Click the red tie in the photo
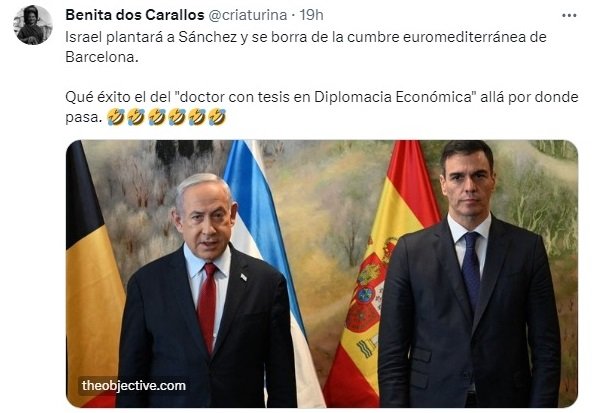Image resolution: width=595 pixels, height=413 pixels. pos(207,307)
